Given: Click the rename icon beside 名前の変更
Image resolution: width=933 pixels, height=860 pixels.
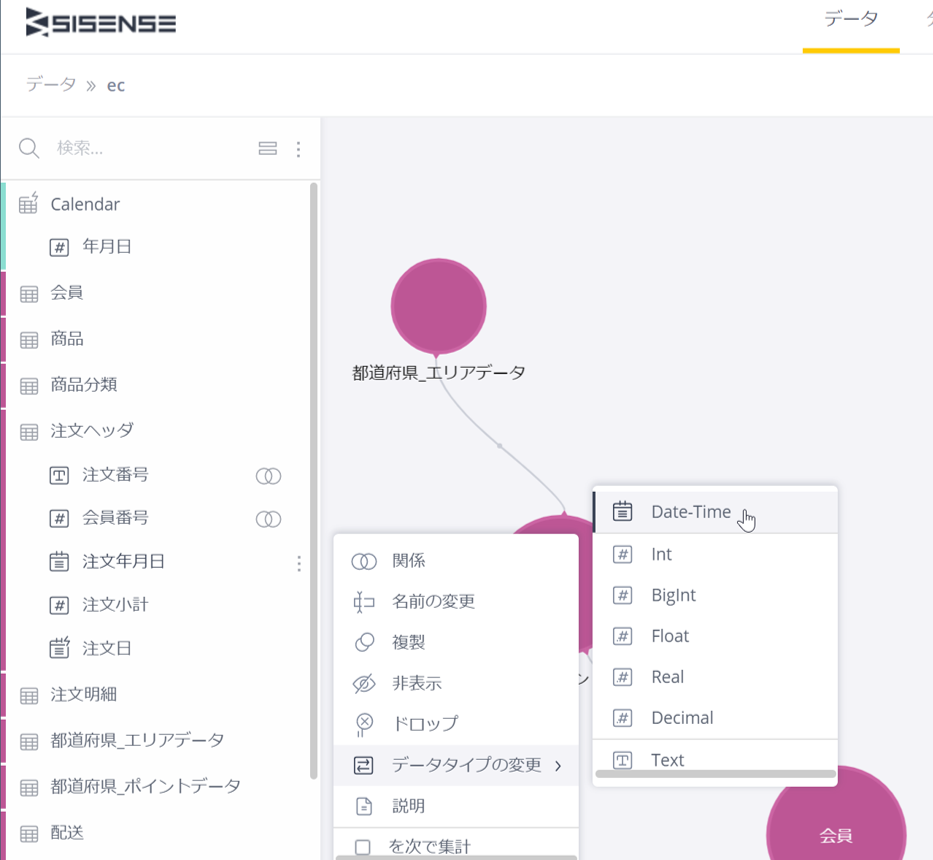Looking at the screenshot, I should [x=364, y=602].
